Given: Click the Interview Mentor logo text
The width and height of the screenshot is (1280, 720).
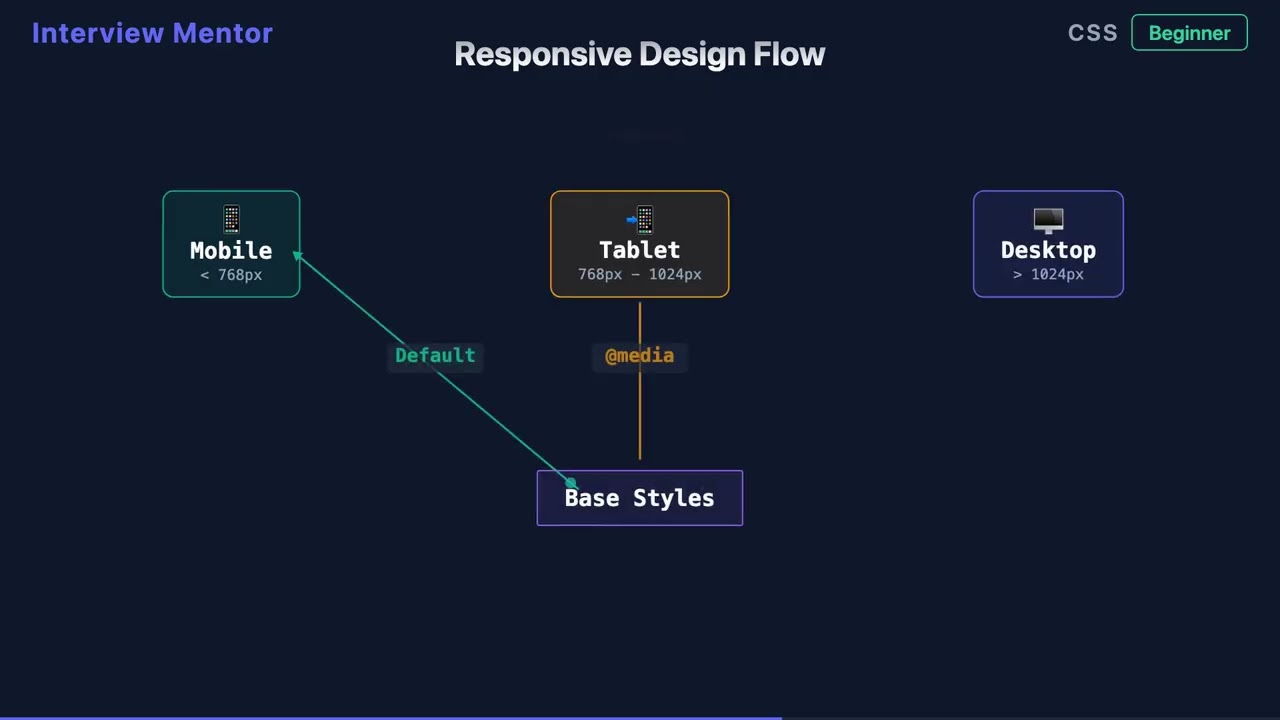Looking at the screenshot, I should pos(152,33).
